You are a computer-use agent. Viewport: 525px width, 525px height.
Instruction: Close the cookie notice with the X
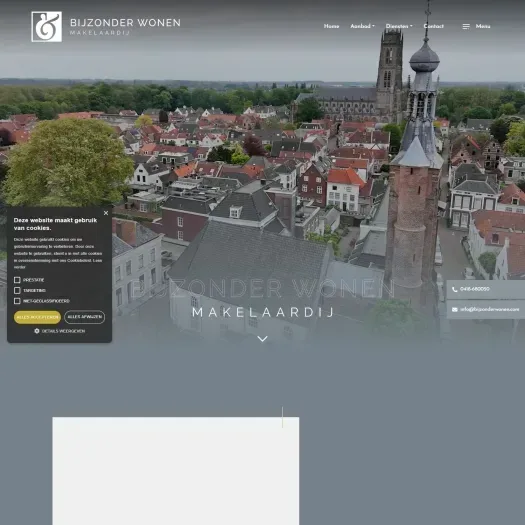(106, 213)
